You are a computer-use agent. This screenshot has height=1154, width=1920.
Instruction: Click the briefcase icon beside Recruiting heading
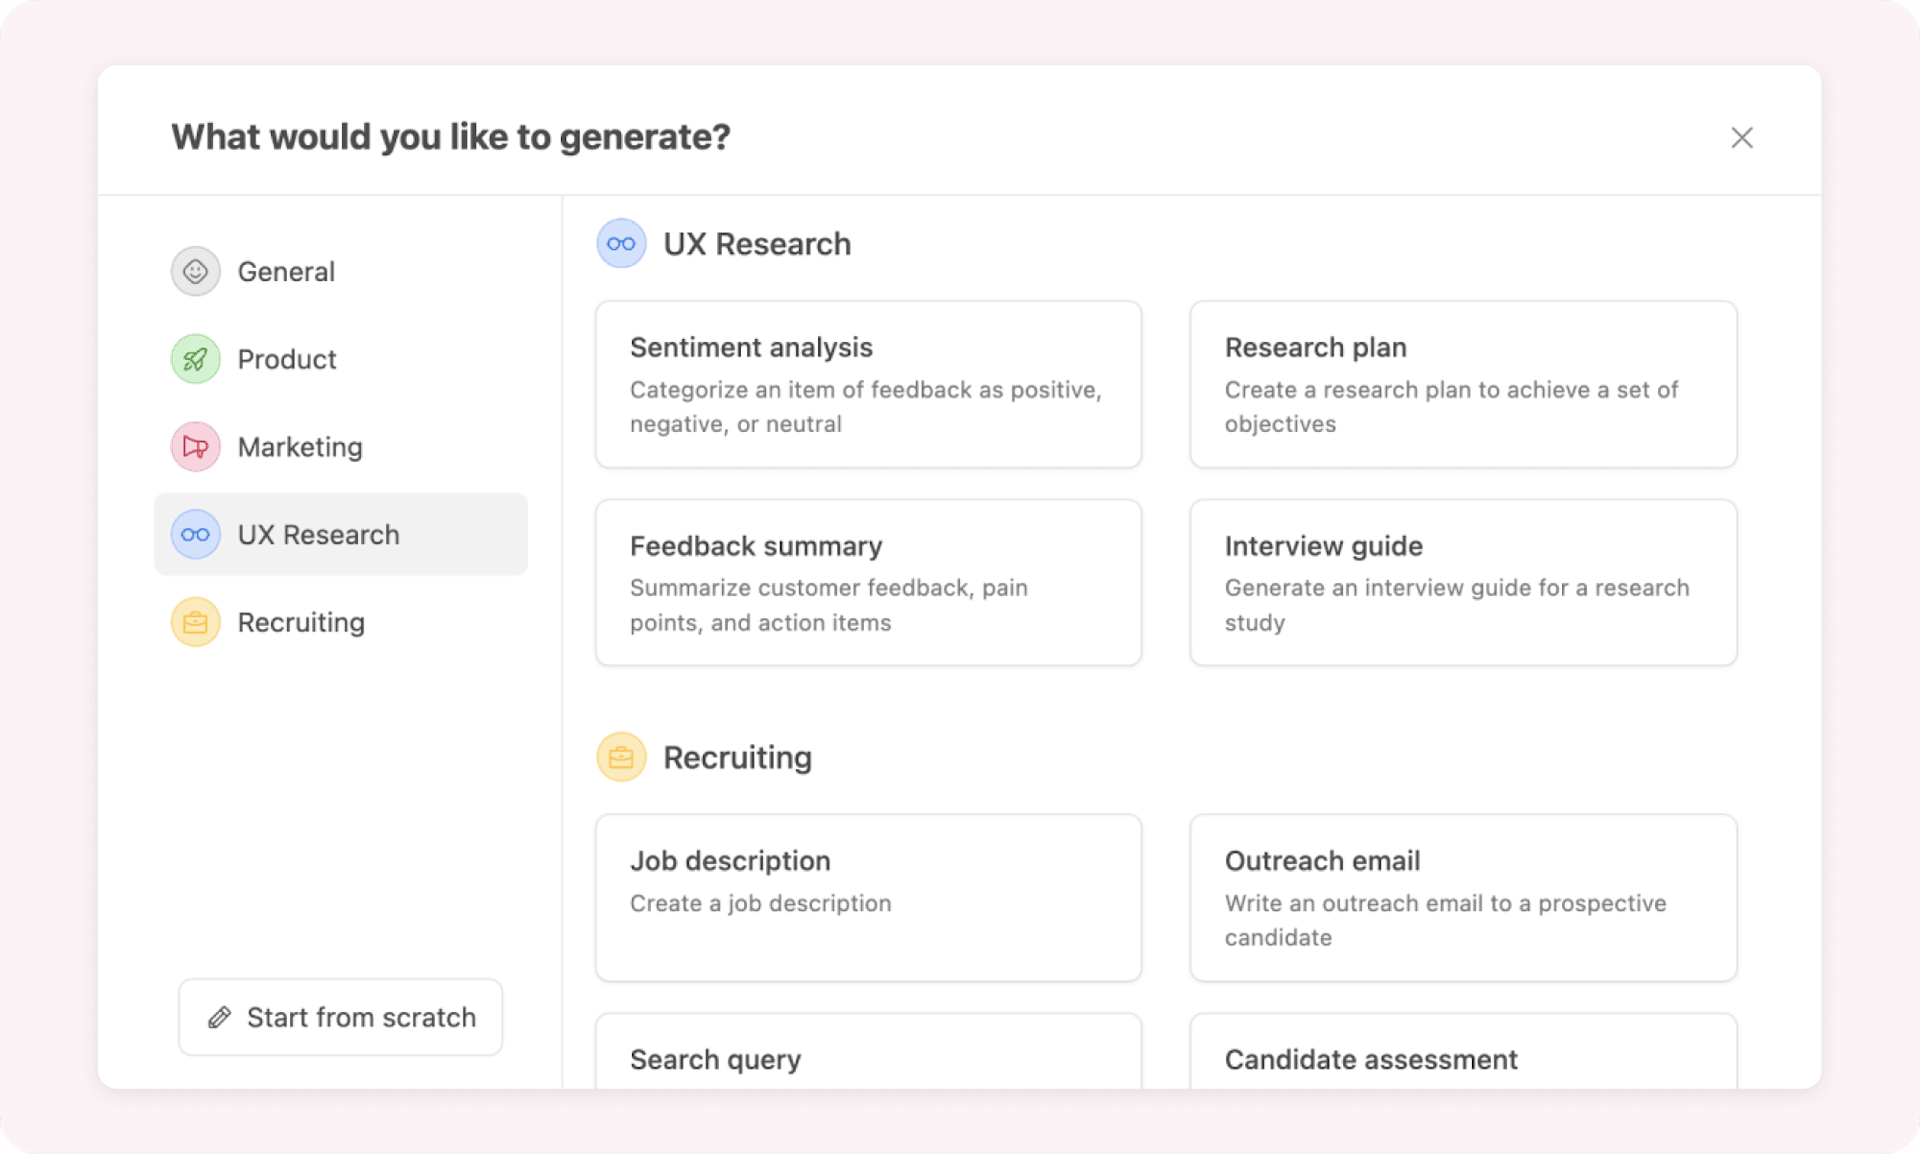click(x=621, y=757)
